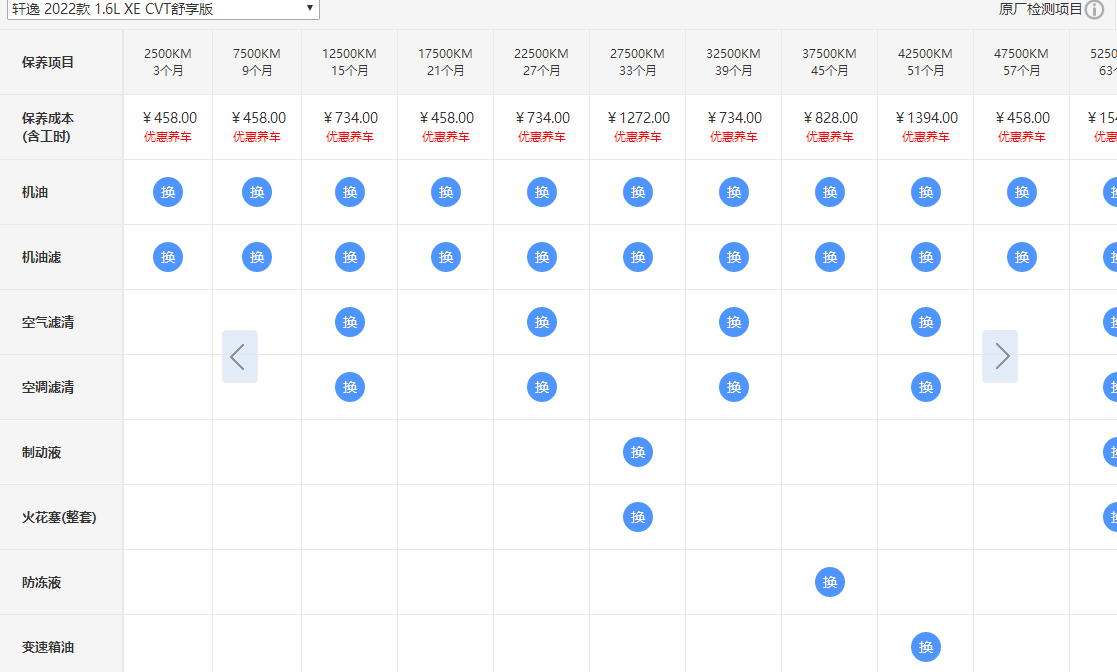This screenshot has height=672, width=1117.
Task: Click 空气滤清 换 badge at 42500KM
Action: click(926, 322)
